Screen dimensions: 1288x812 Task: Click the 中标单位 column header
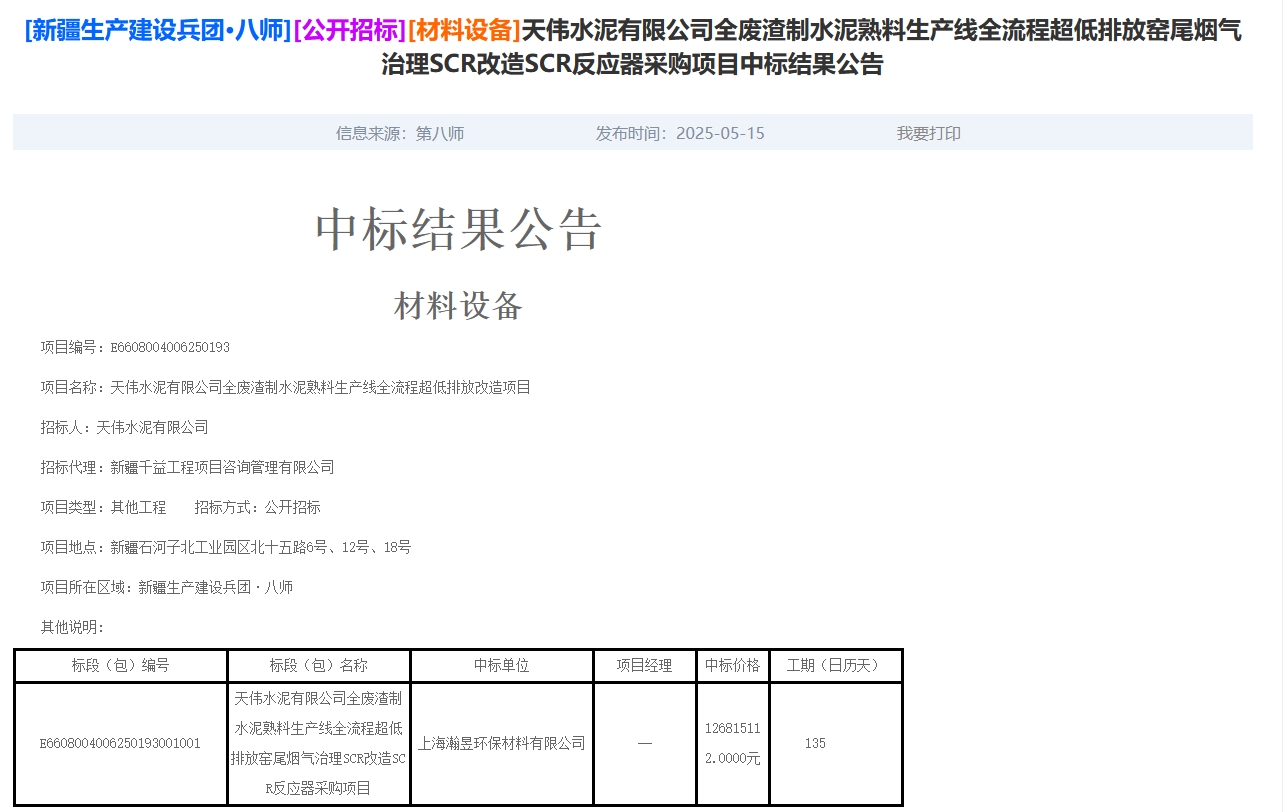tap(502, 666)
